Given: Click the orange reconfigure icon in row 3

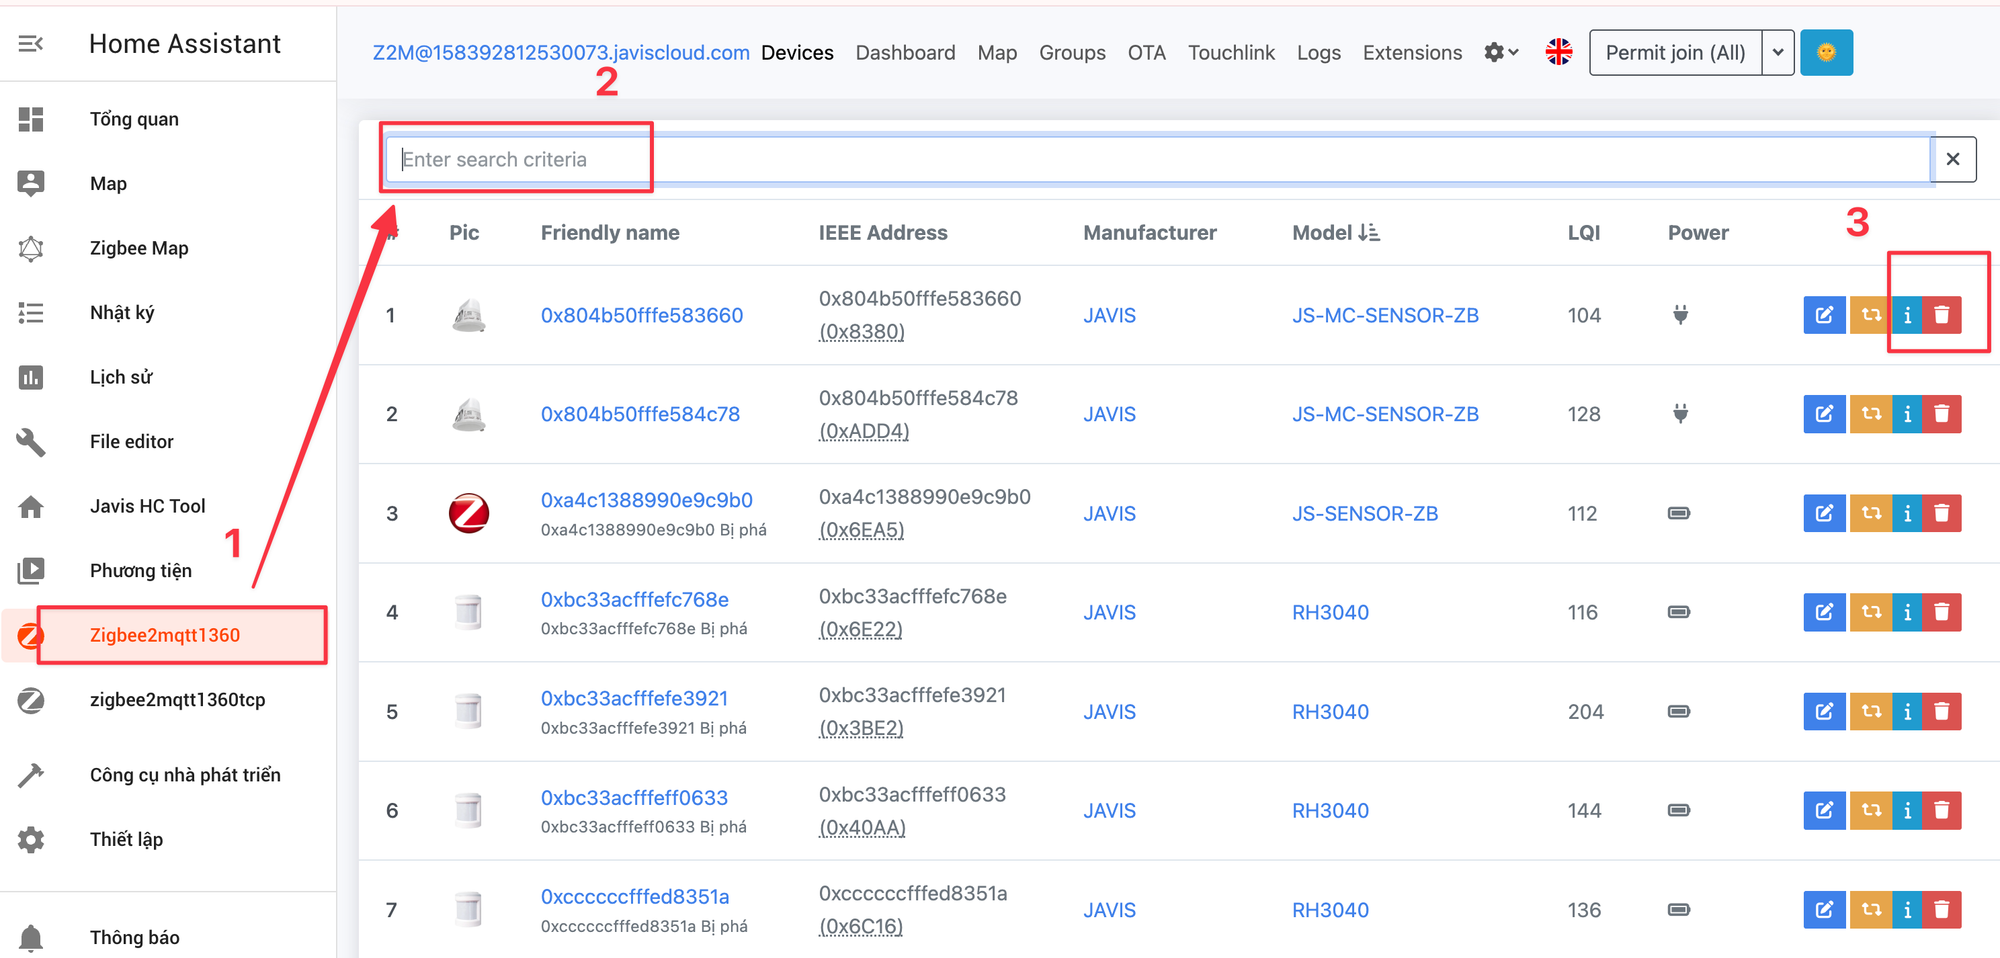Looking at the screenshot, I should point(1870,513).
